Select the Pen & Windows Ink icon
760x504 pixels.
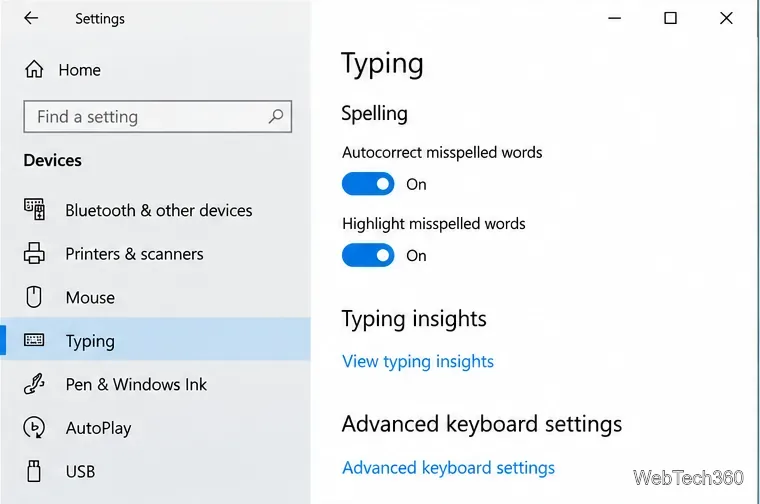click(x=34, y=384)
